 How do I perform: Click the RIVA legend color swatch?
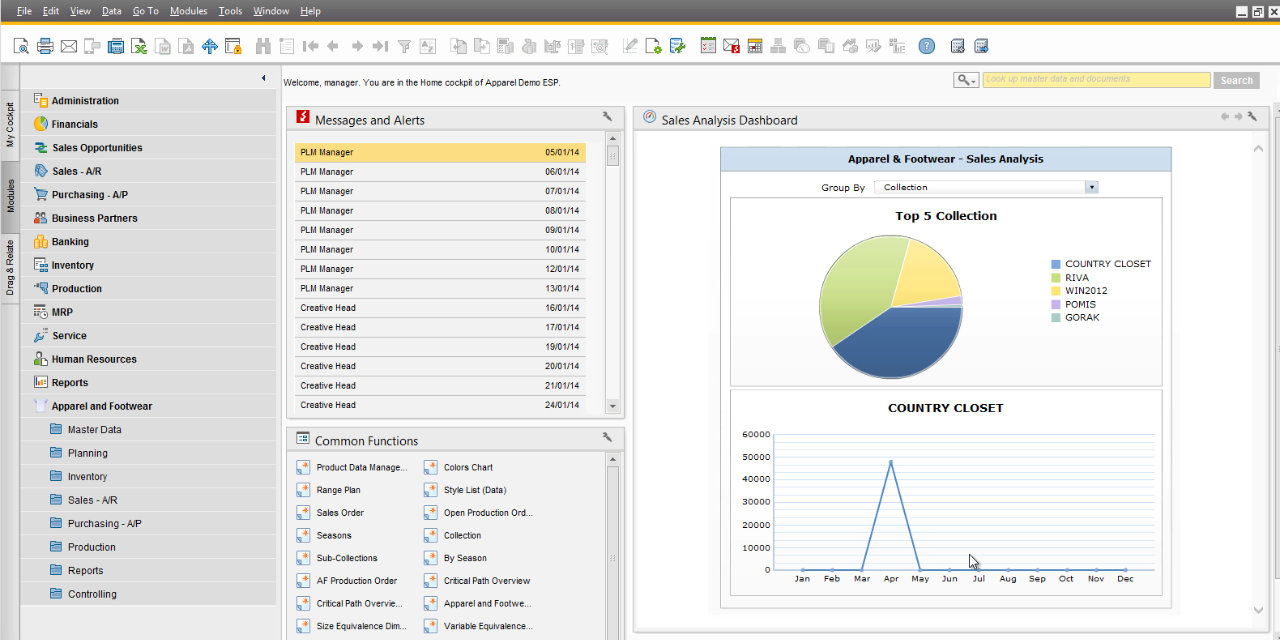click(1055, 278)
